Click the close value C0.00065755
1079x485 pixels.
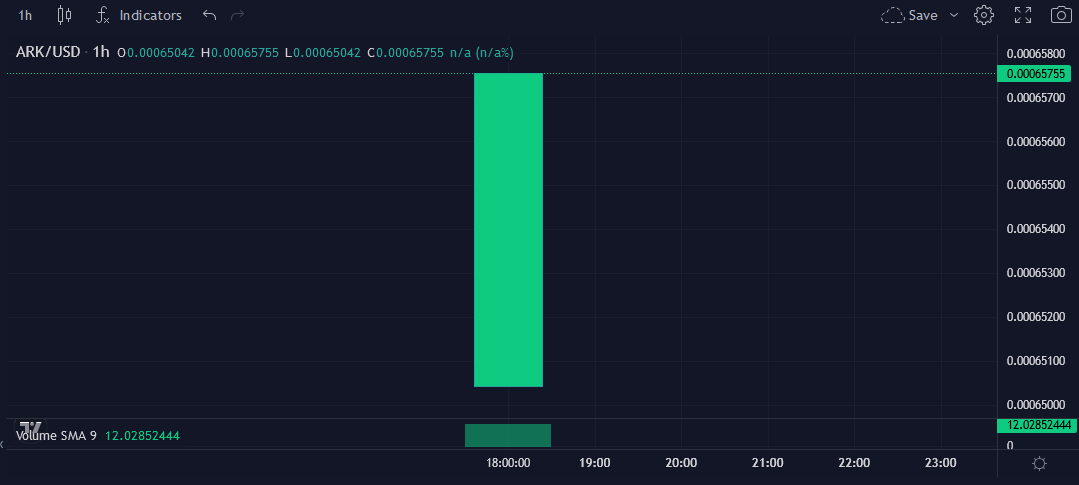(x=405, y=52)
